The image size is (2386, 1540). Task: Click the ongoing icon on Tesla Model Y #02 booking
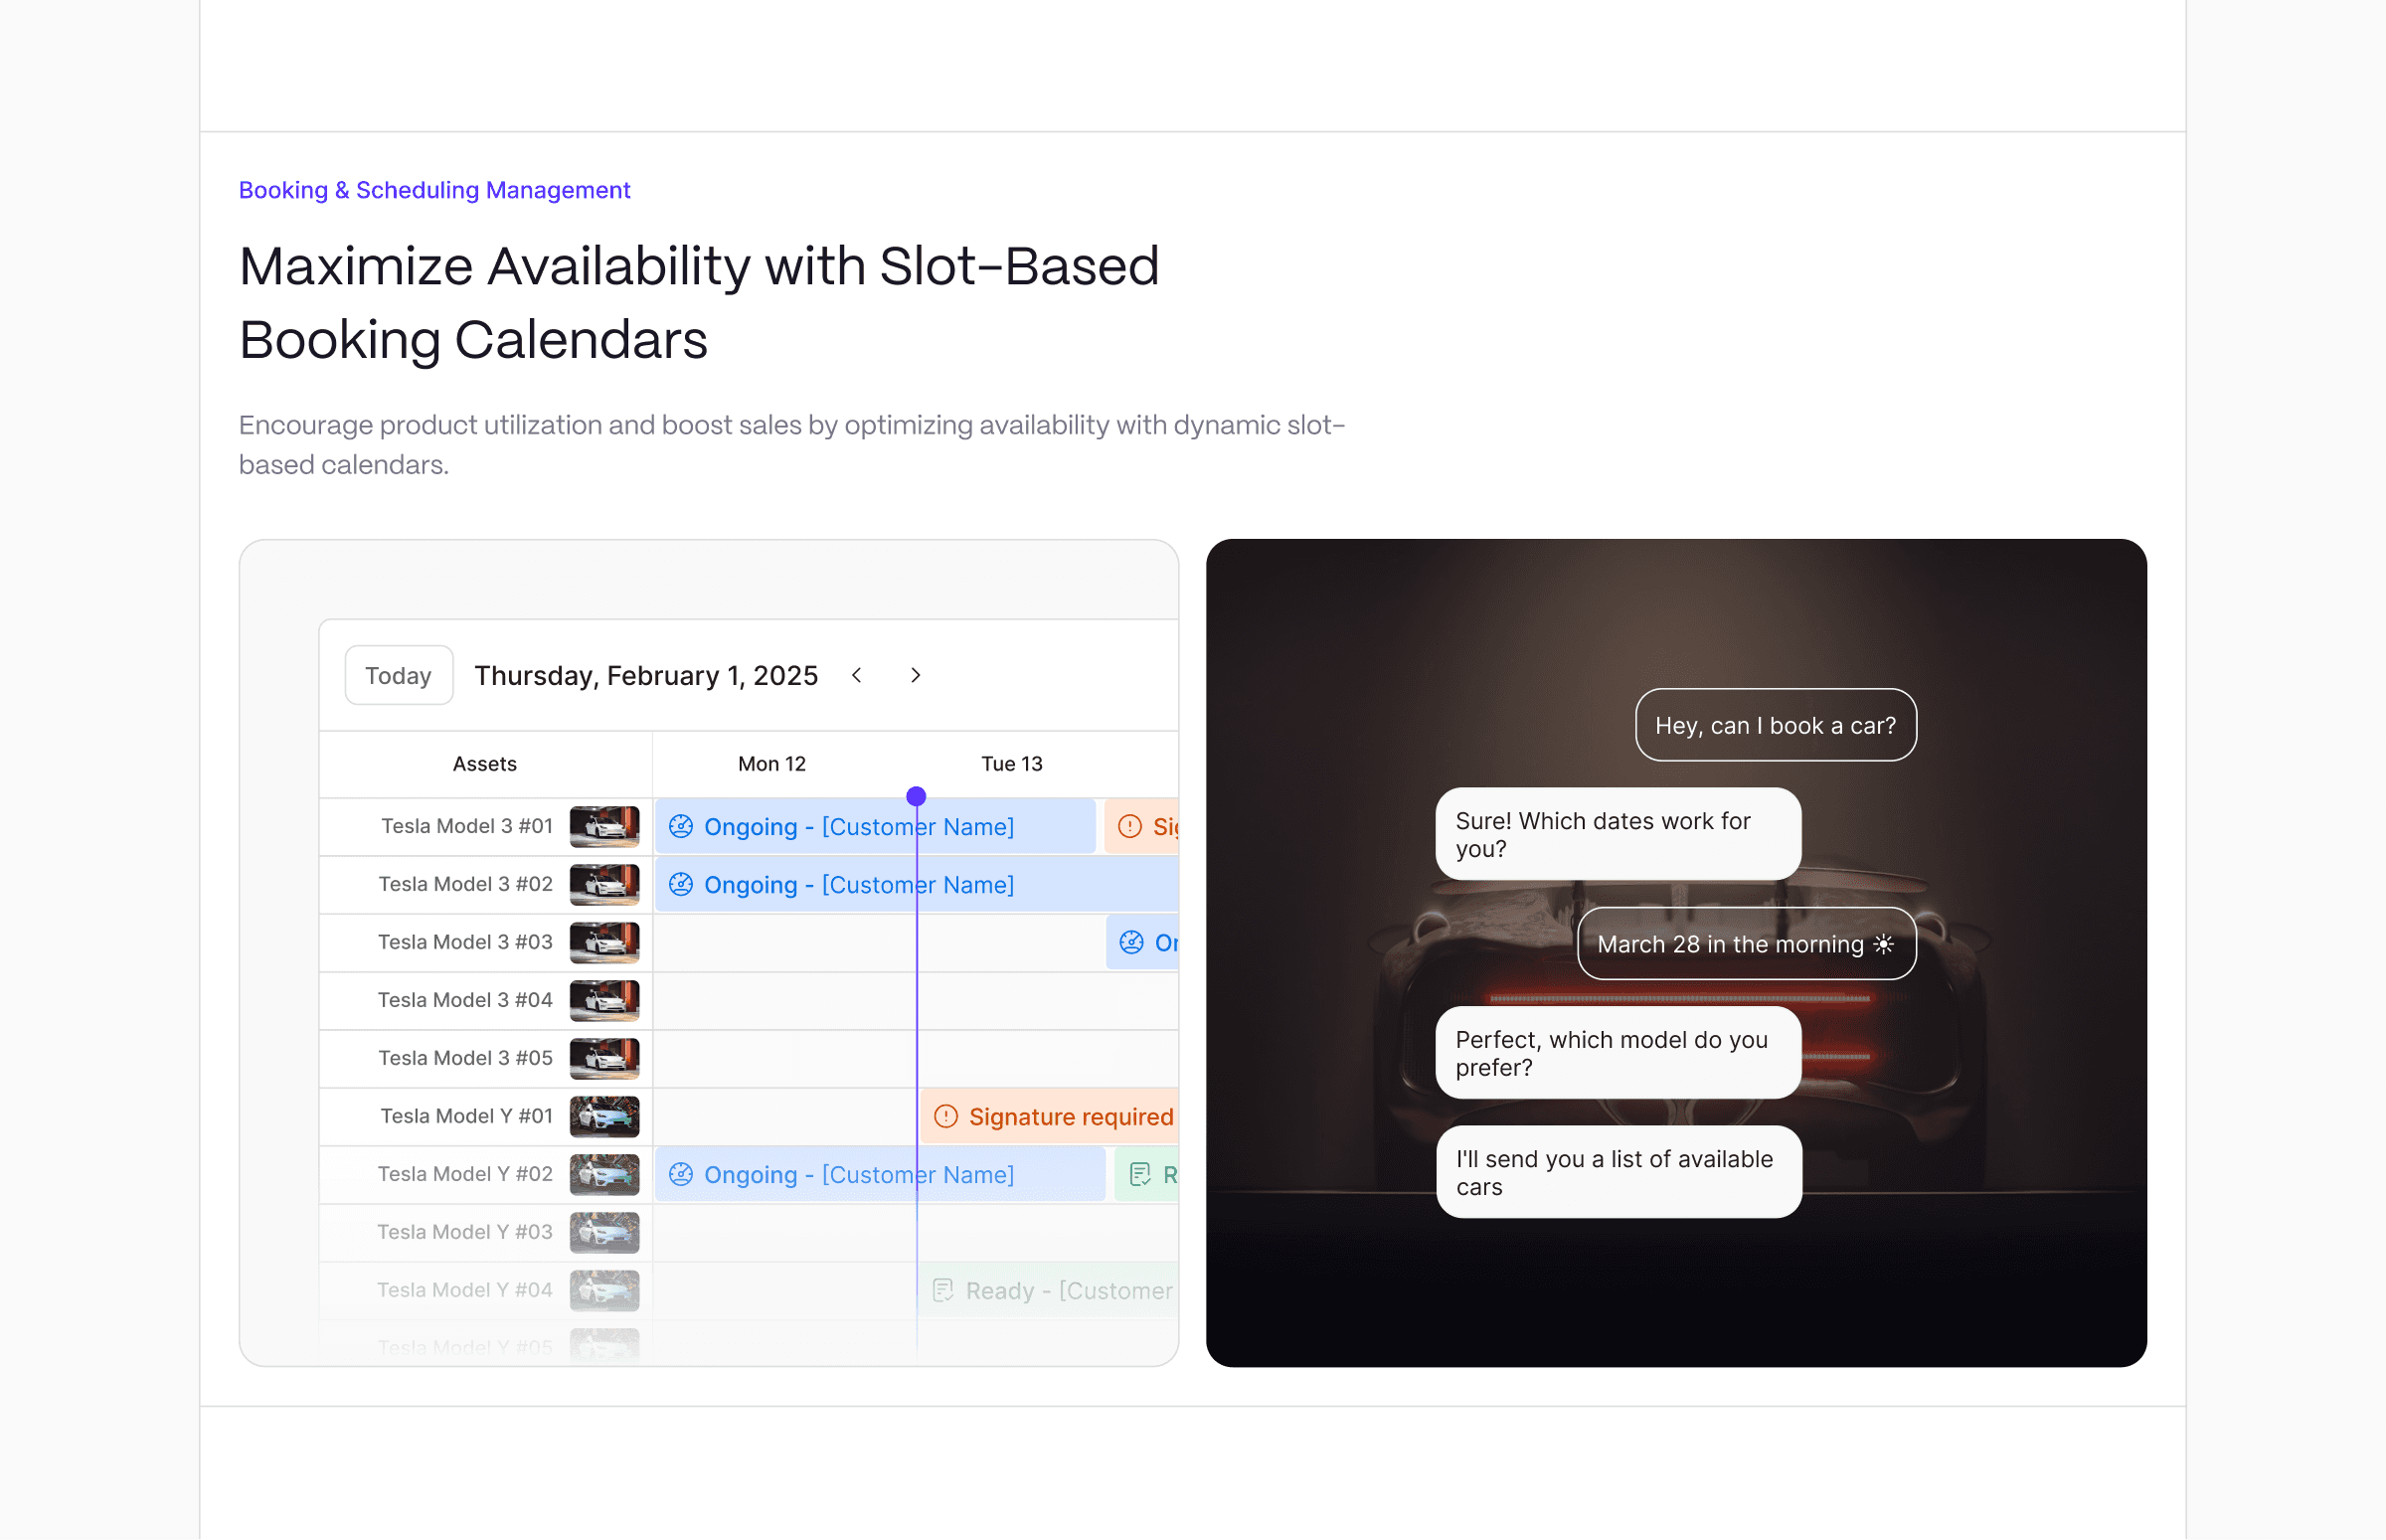tap(681, 1174)
